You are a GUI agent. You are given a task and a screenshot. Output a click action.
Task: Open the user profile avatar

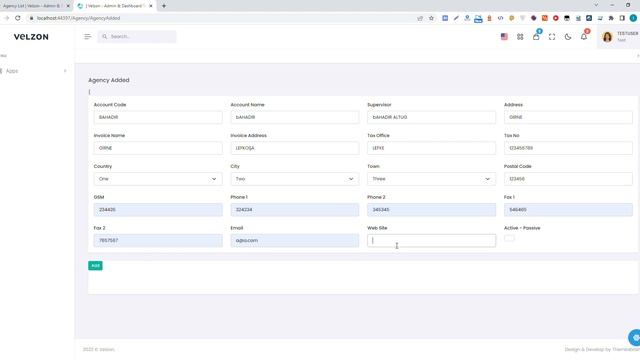point(607,37)
